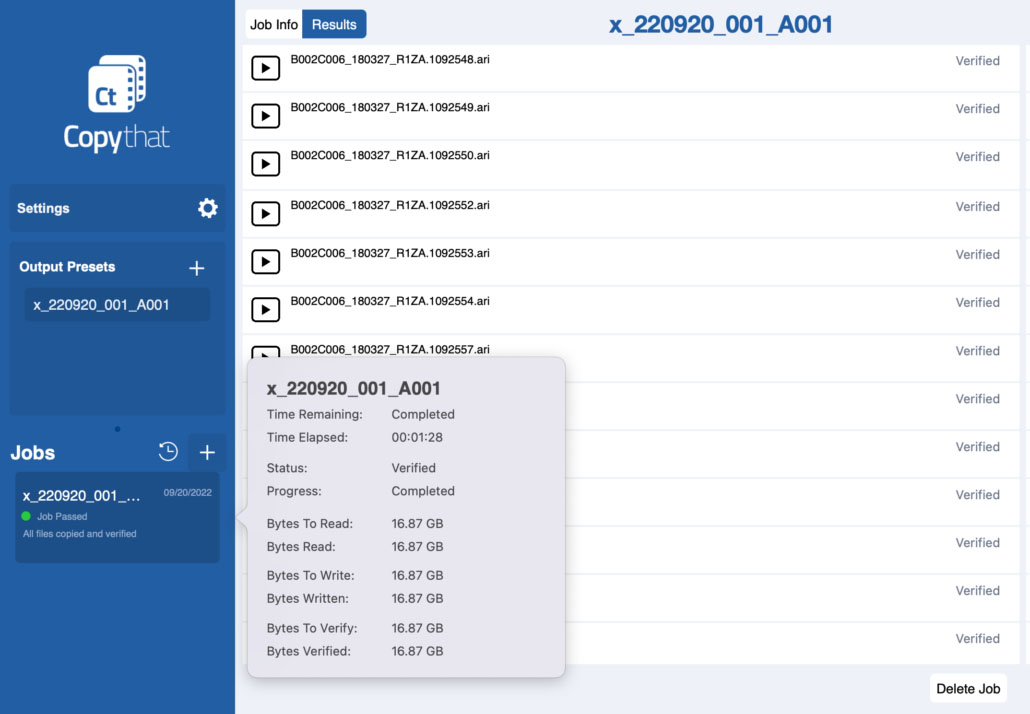The height and width of the screenshot is (714, 1030).
Task: Click the Copy That logo
Action: click(x=116, y=100)
